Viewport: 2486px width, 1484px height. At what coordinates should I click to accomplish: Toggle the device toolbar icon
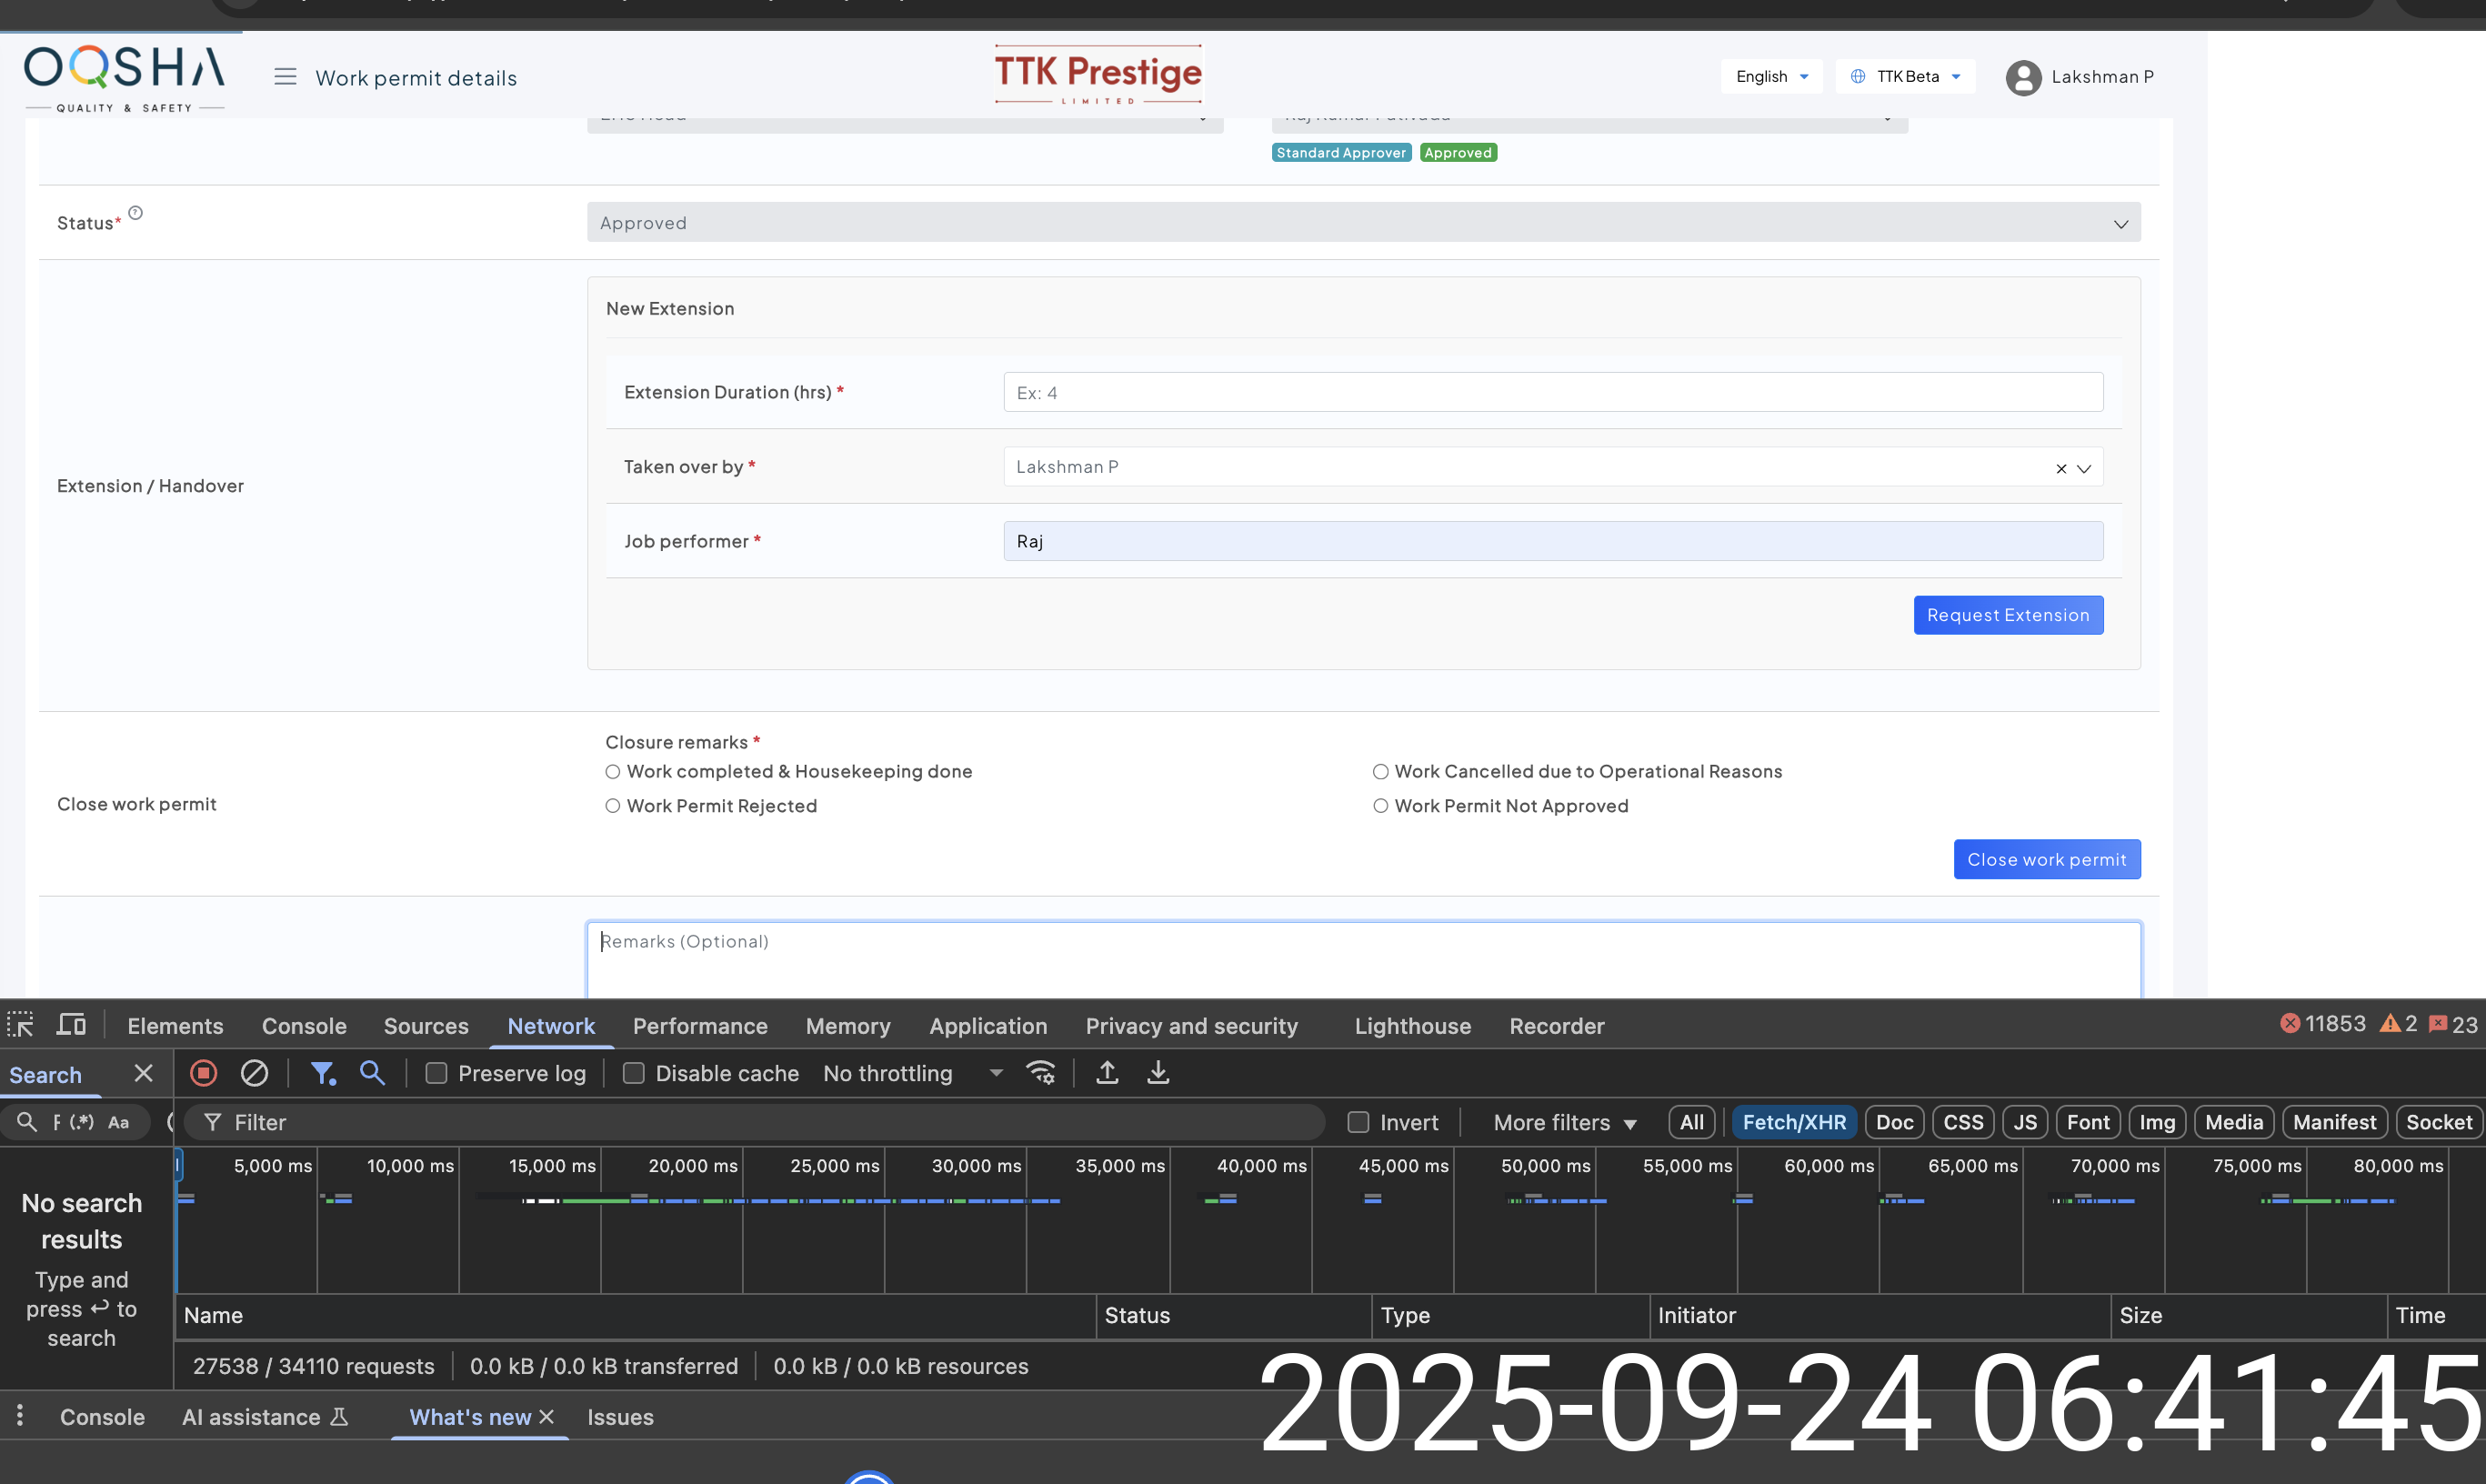[x=71, y=1025]
